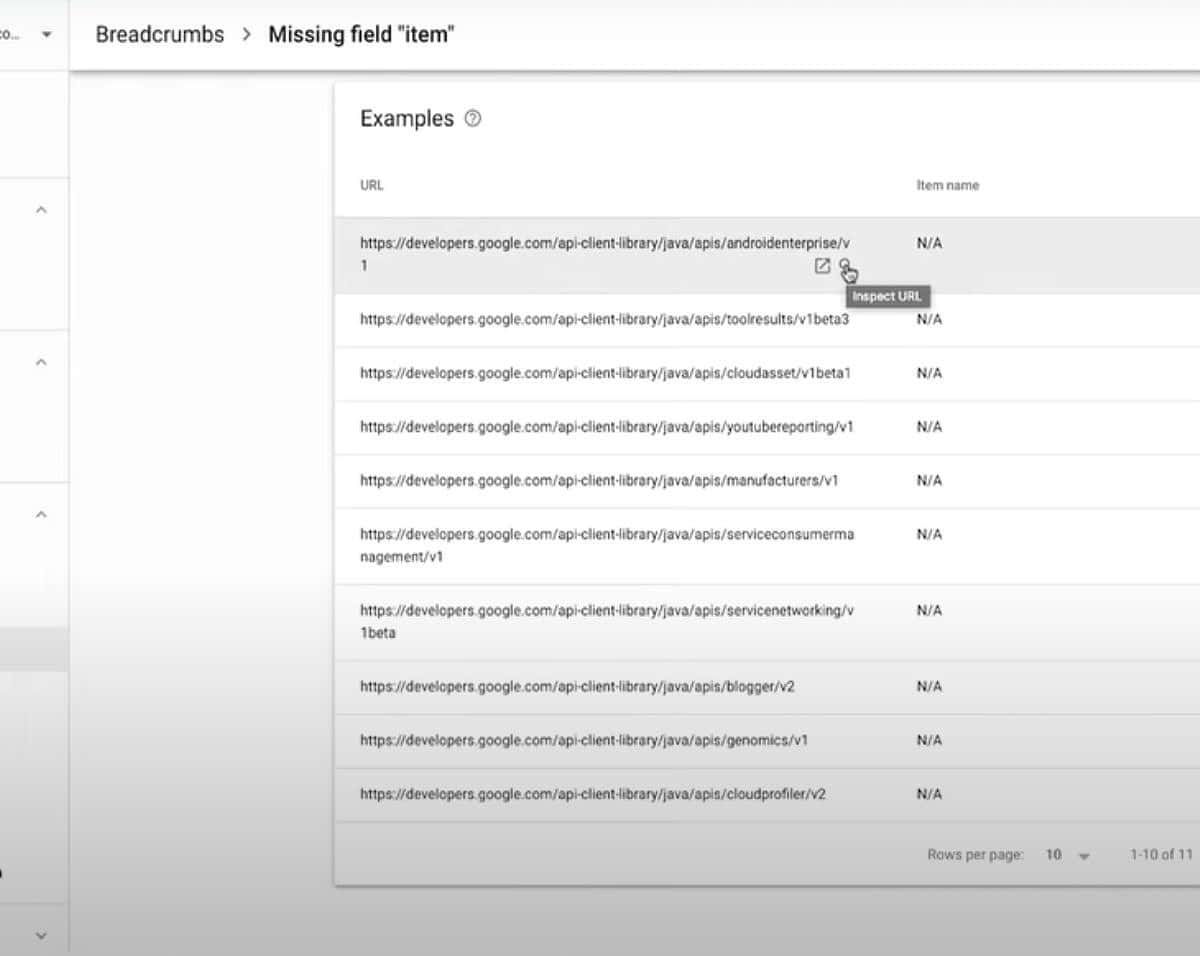
Task: Click the help icon beside Examples
Action: coord(473,119)
